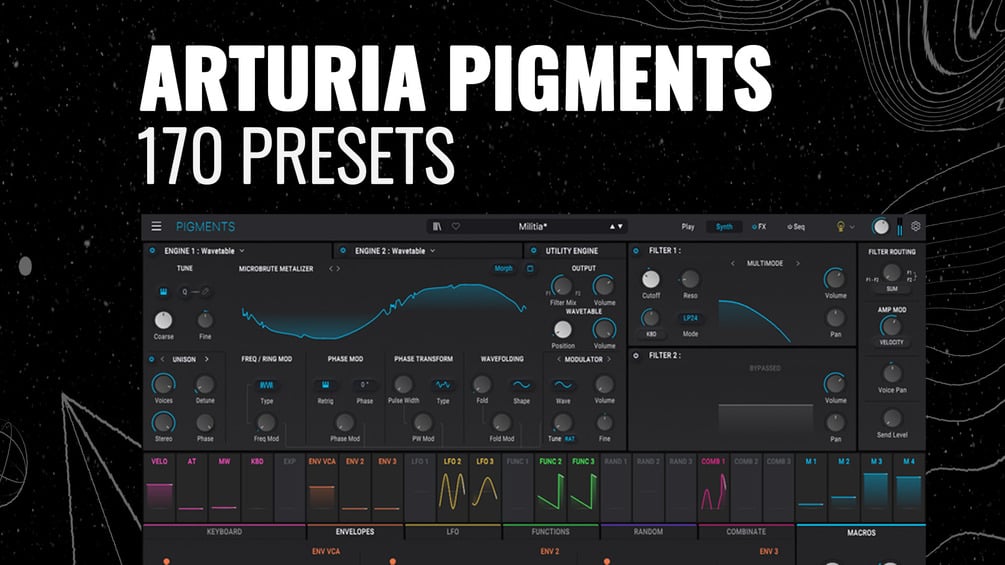The image size is (1005, 565).
Task: Click the Microbrute Metalizer wavetable display
Action: tap(383, 311)
